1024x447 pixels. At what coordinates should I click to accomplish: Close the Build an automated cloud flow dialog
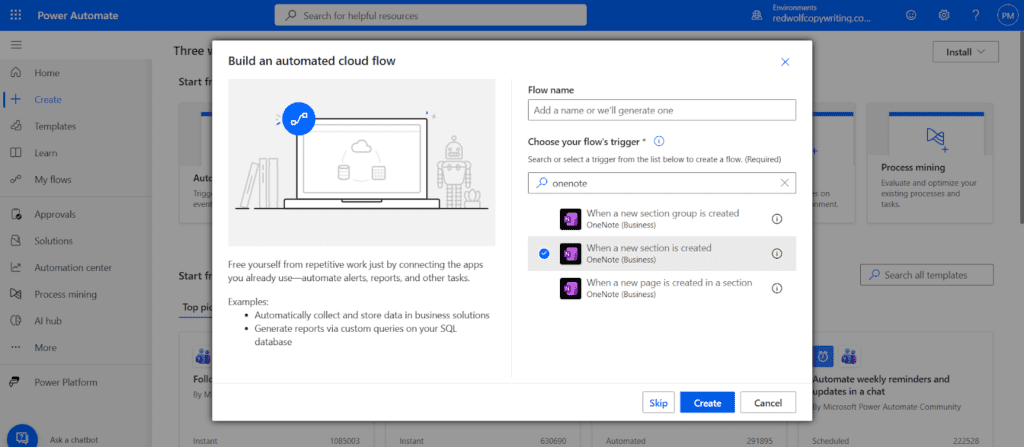(785, 62)
